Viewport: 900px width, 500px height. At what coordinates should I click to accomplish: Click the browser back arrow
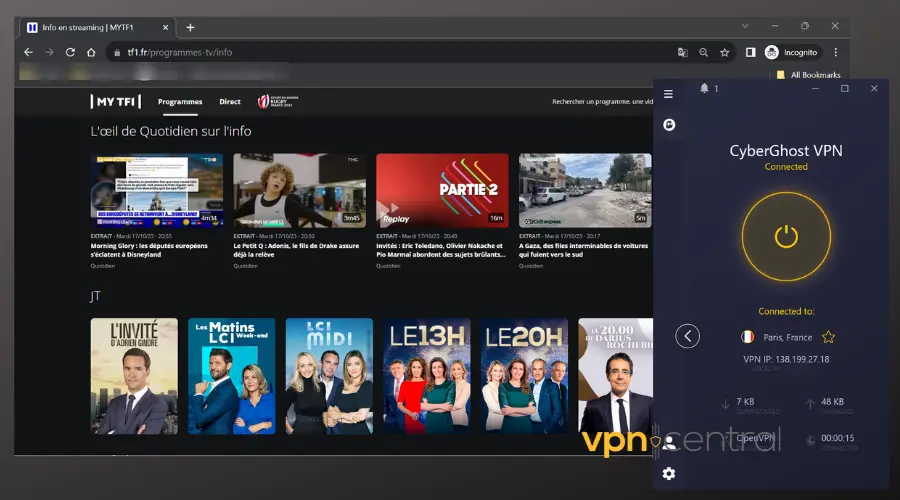click(x=28, y=52)
